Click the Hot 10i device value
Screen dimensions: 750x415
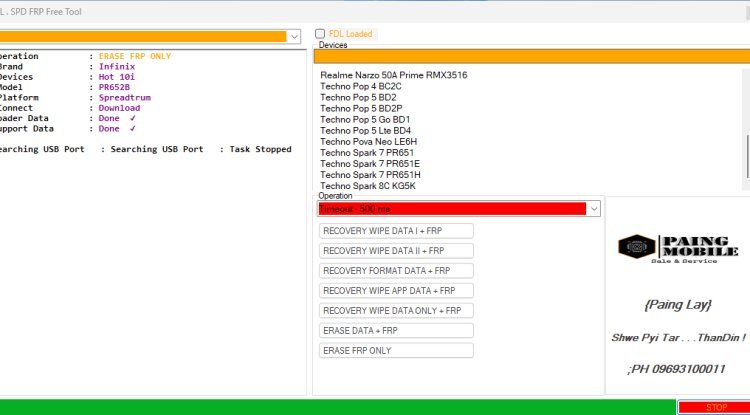coord(117,77)
